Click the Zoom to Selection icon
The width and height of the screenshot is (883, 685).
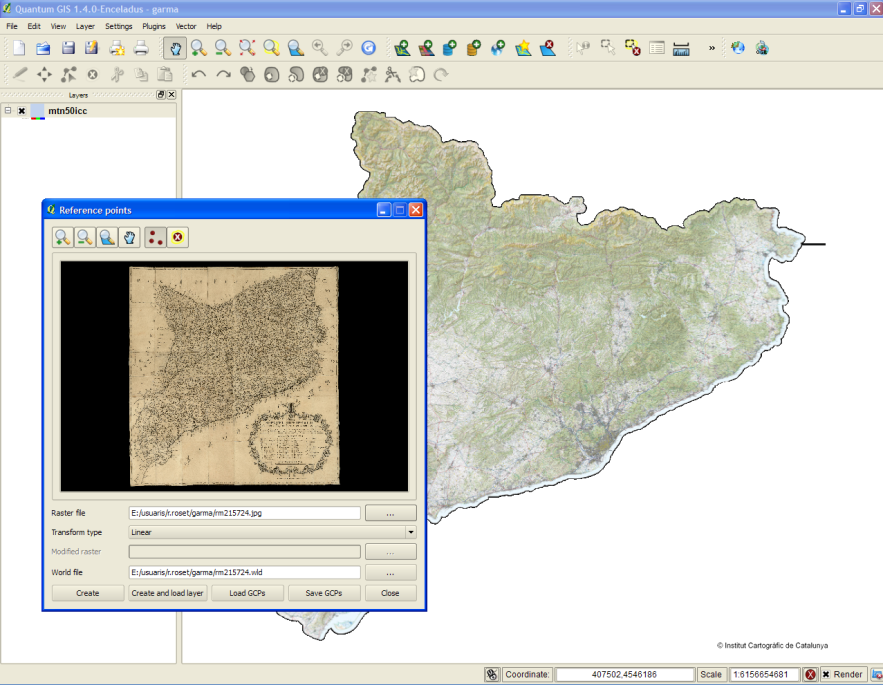[x=271, y=48]
